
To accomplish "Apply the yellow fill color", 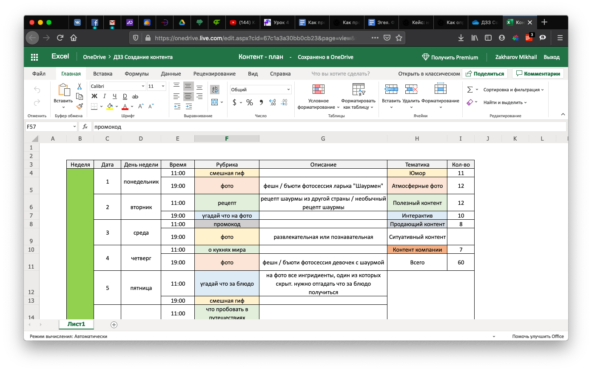I will (110, 107).
